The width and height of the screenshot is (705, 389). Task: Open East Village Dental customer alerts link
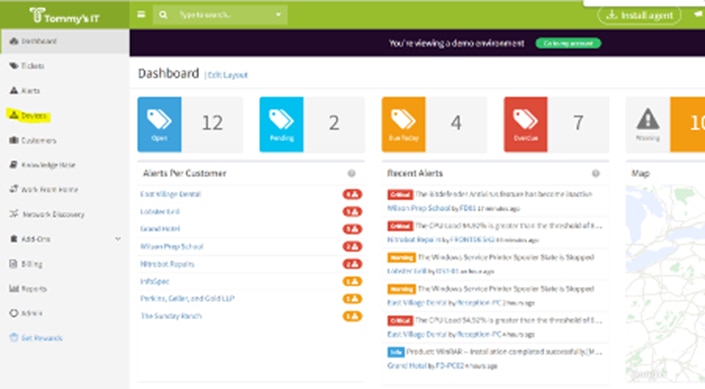click(x=170, y=194)
